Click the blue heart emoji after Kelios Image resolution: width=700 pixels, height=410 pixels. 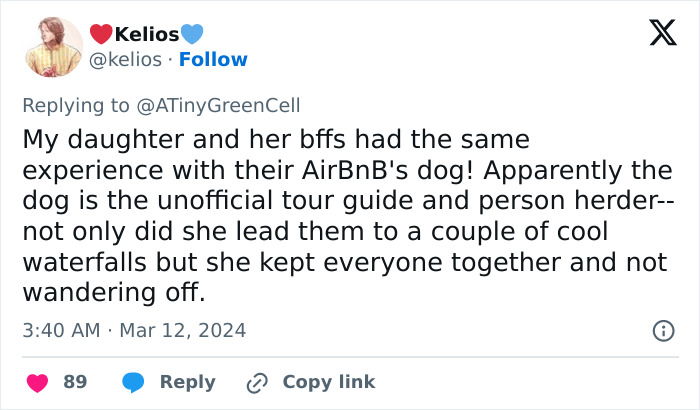click(x=192, y=35)
